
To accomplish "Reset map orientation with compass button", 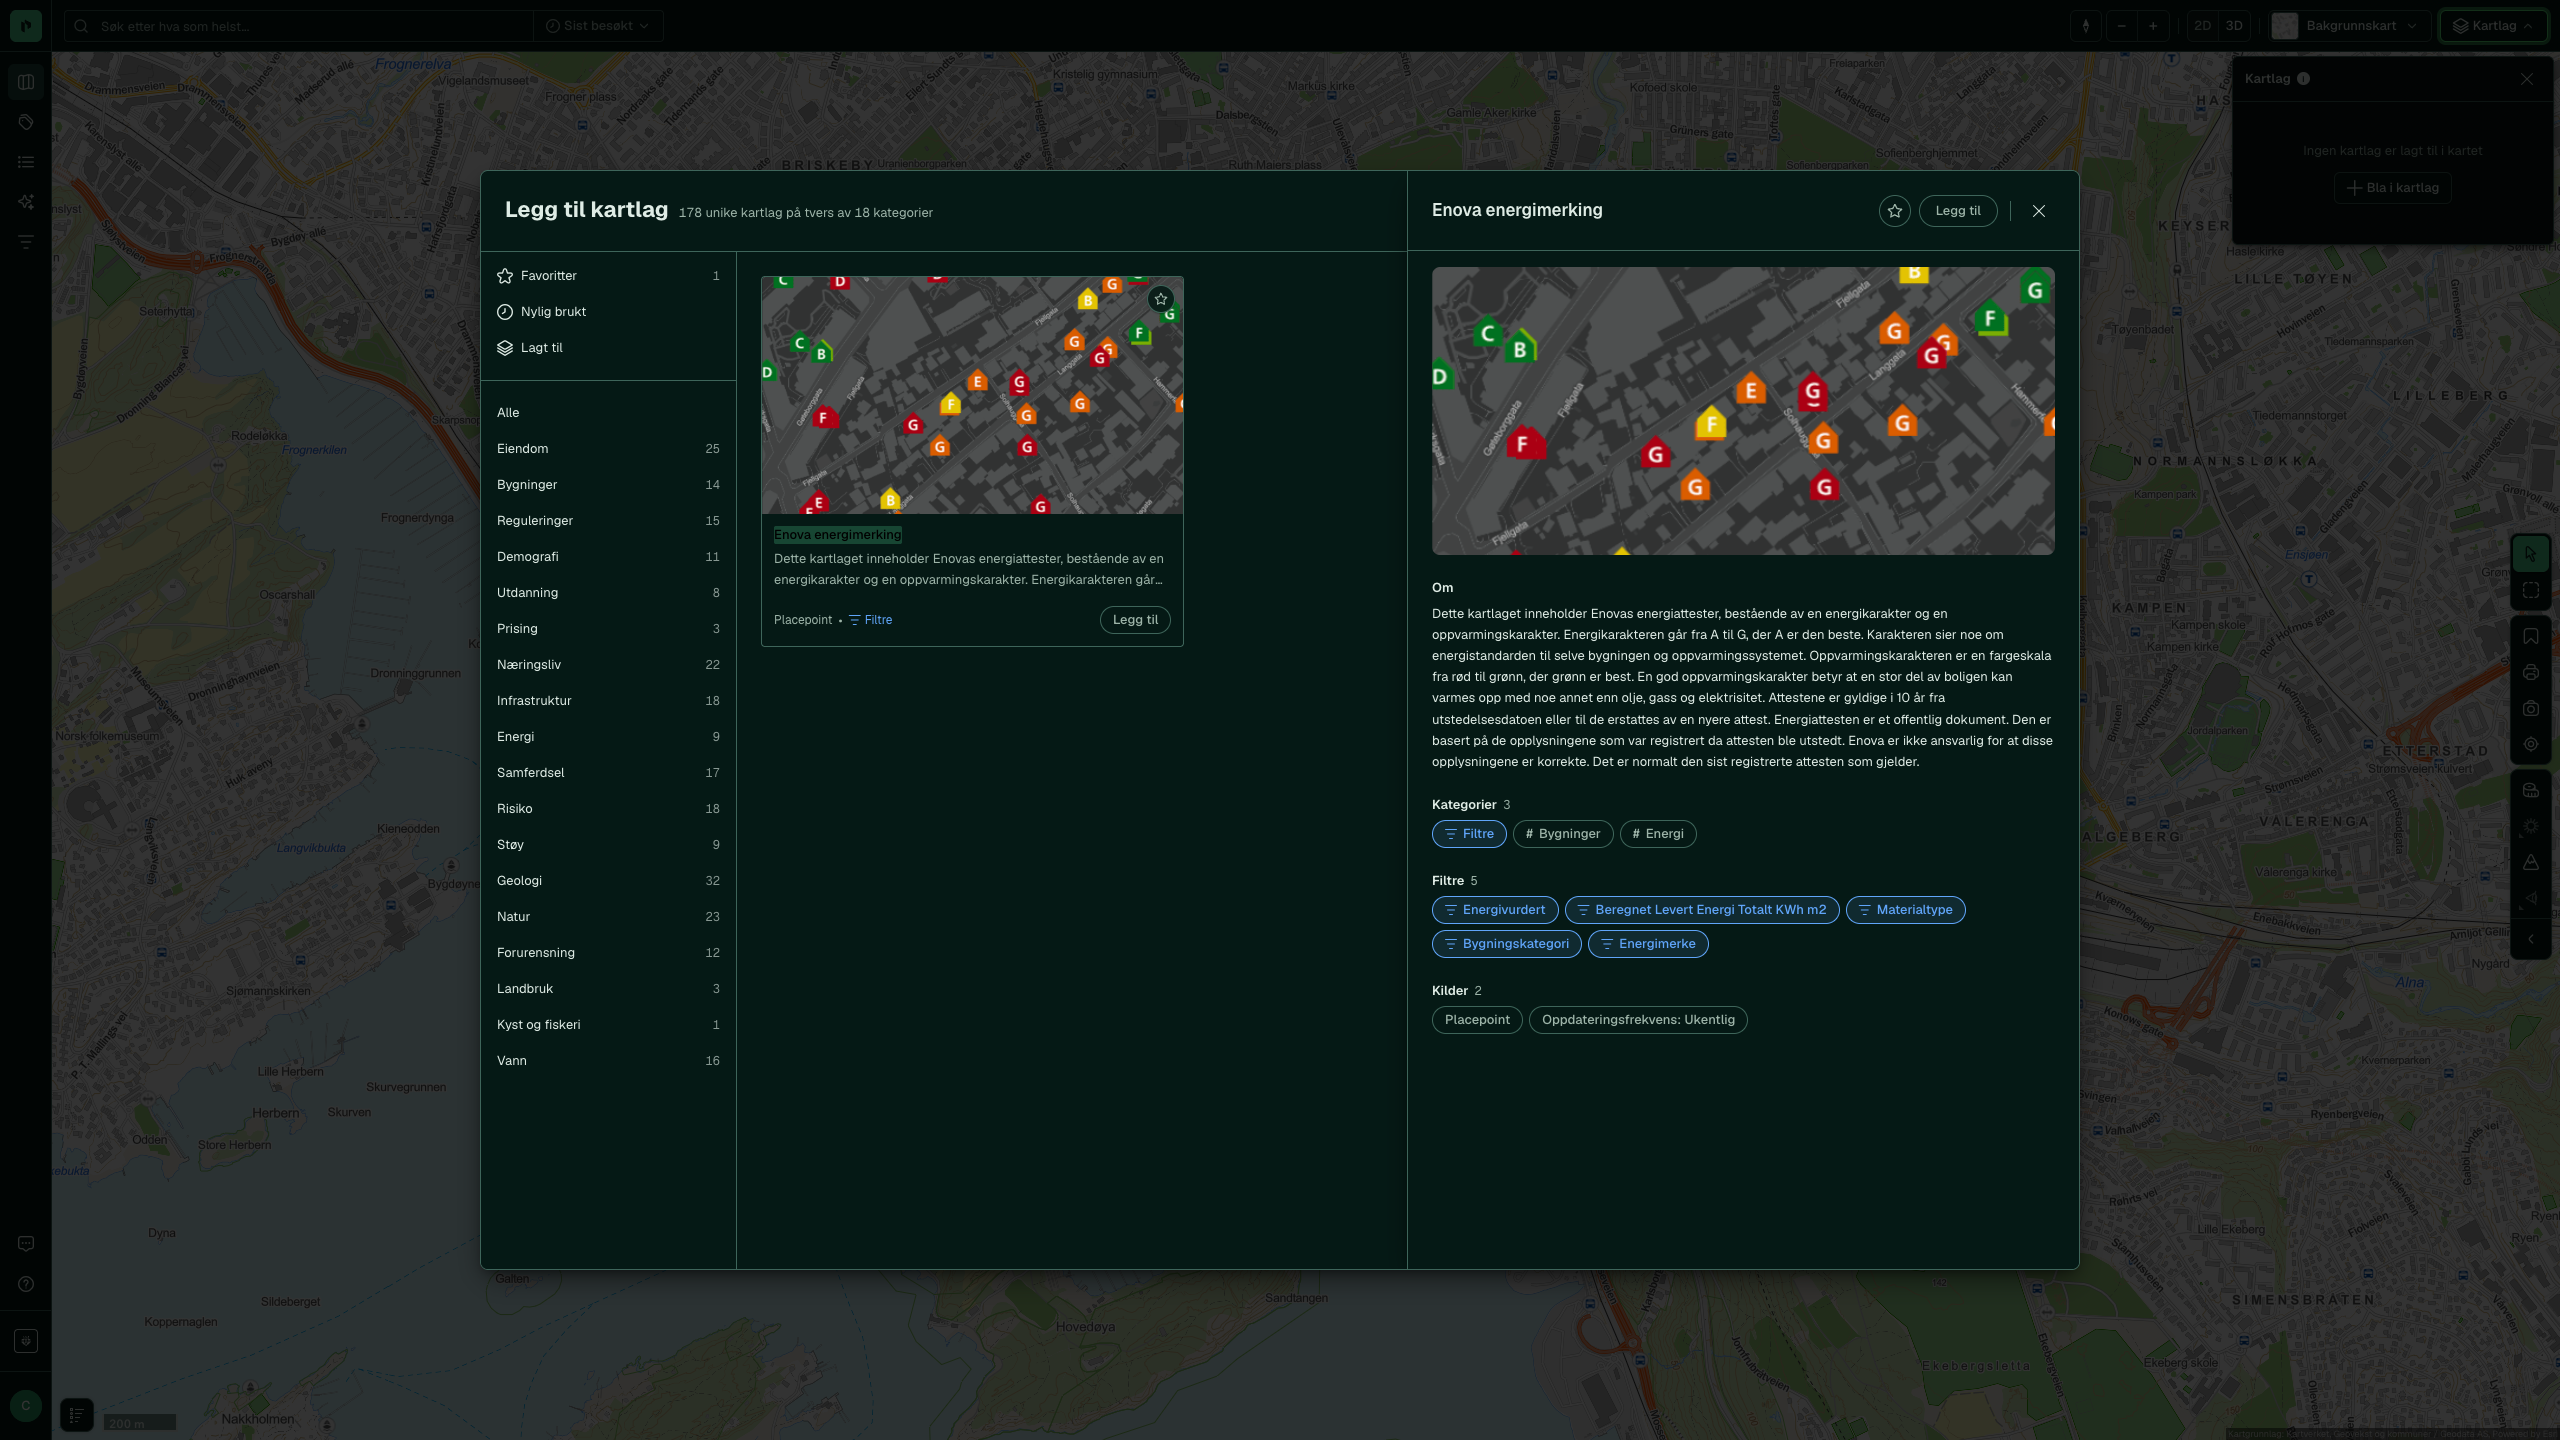I will [2086, 26].
